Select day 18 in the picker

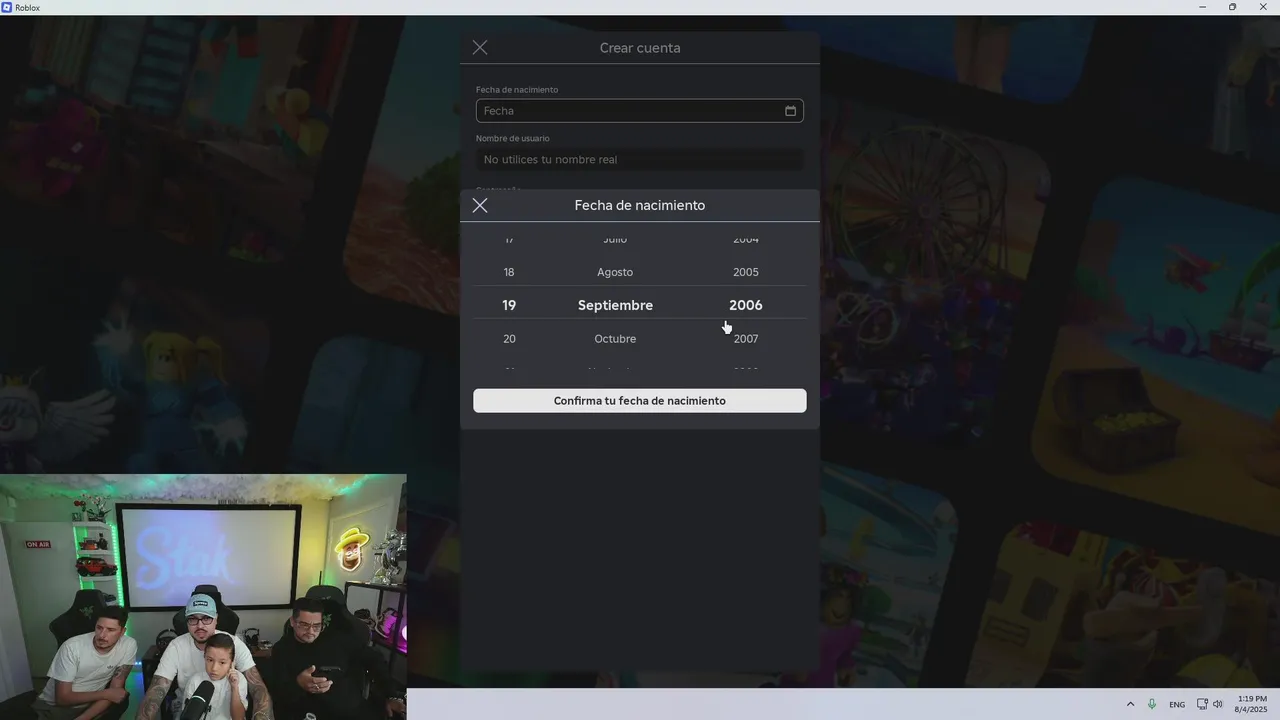[509, 272]
